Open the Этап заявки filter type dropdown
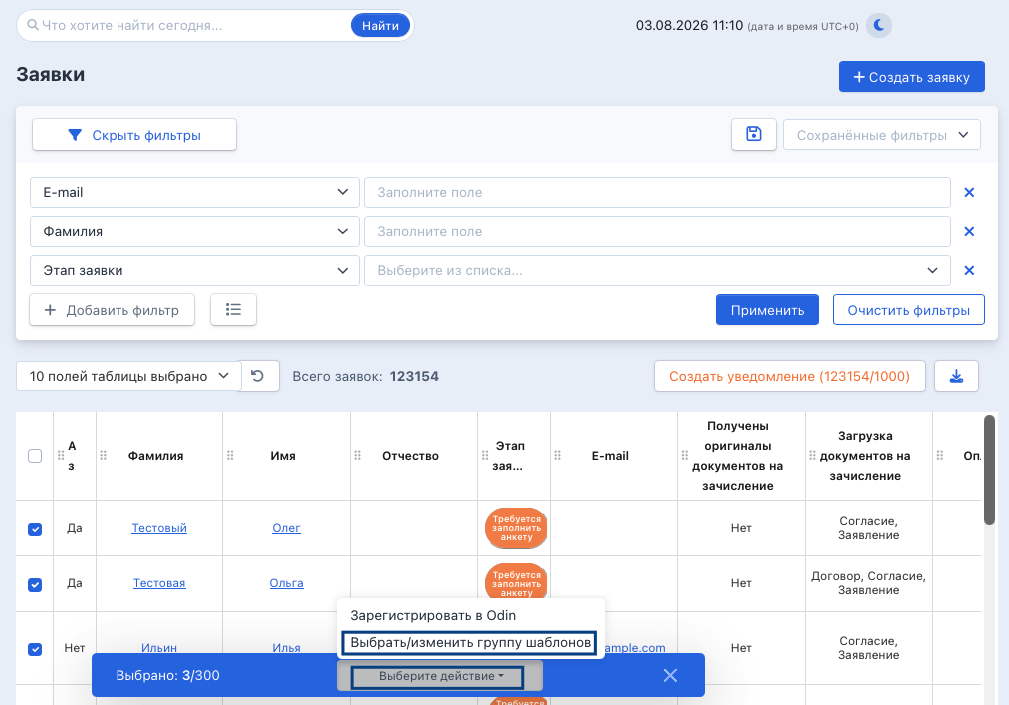1009x705 pixels. (194, 271)
